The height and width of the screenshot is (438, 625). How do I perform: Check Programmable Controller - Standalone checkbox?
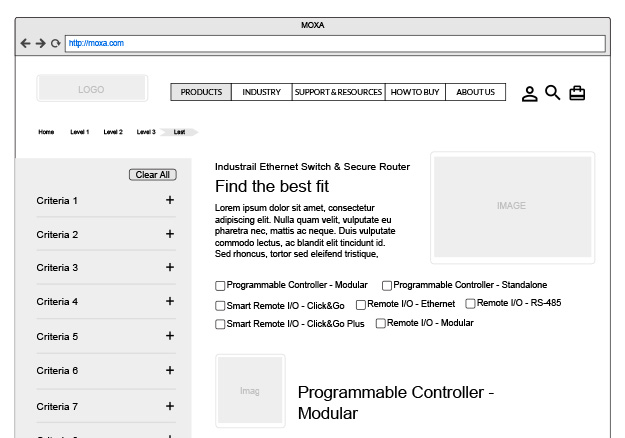387,286
